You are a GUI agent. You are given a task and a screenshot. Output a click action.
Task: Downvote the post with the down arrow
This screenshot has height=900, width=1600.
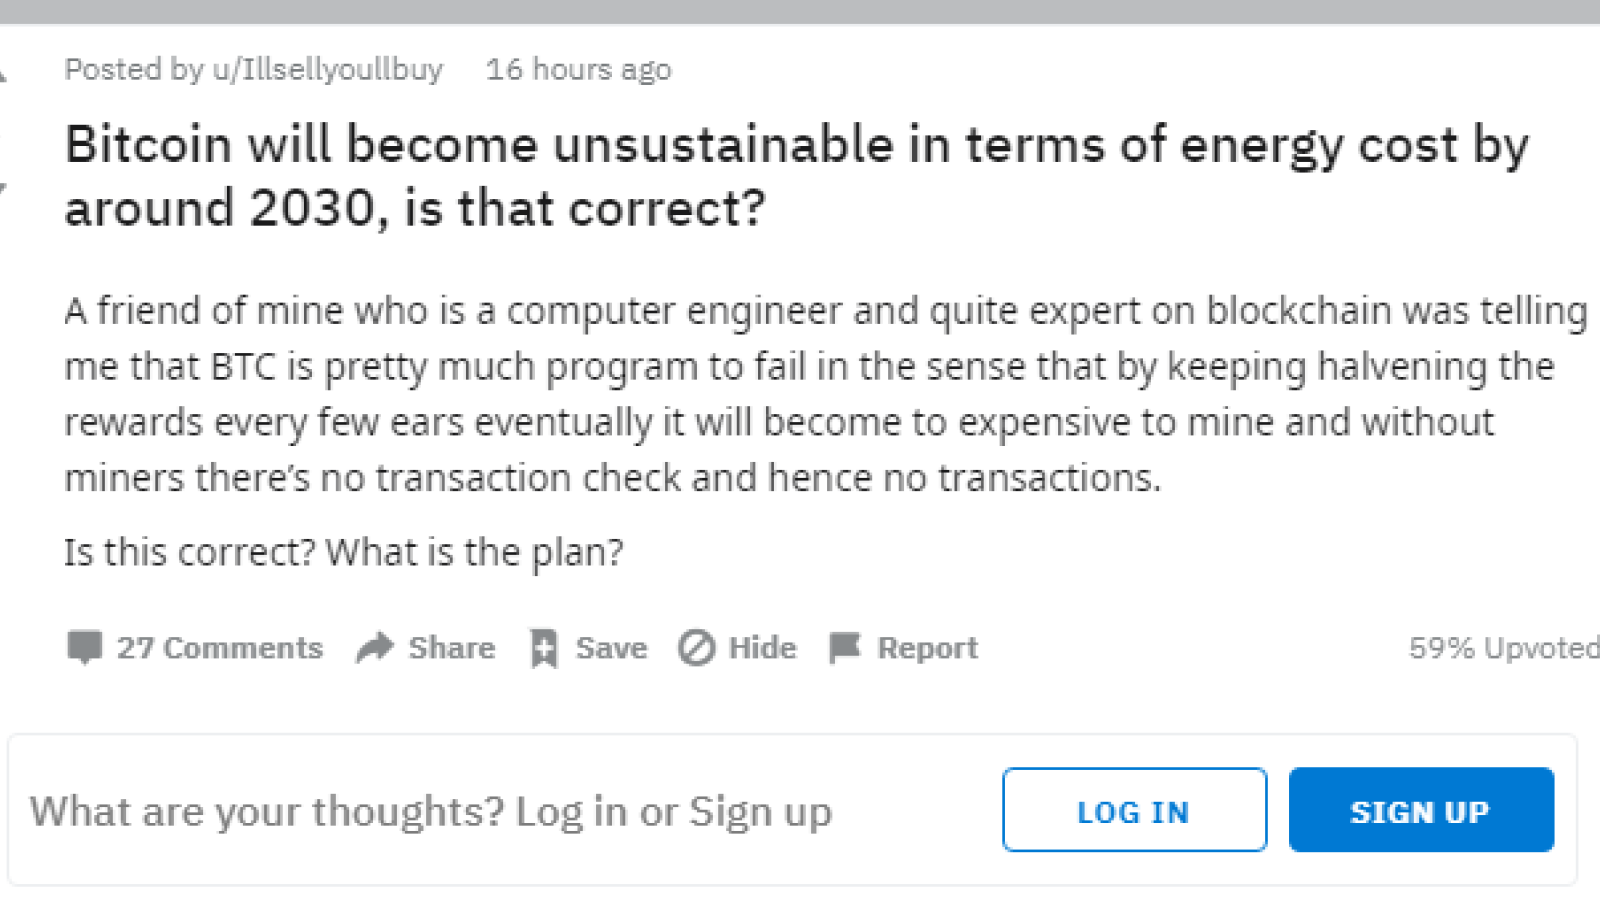point(3,190)
